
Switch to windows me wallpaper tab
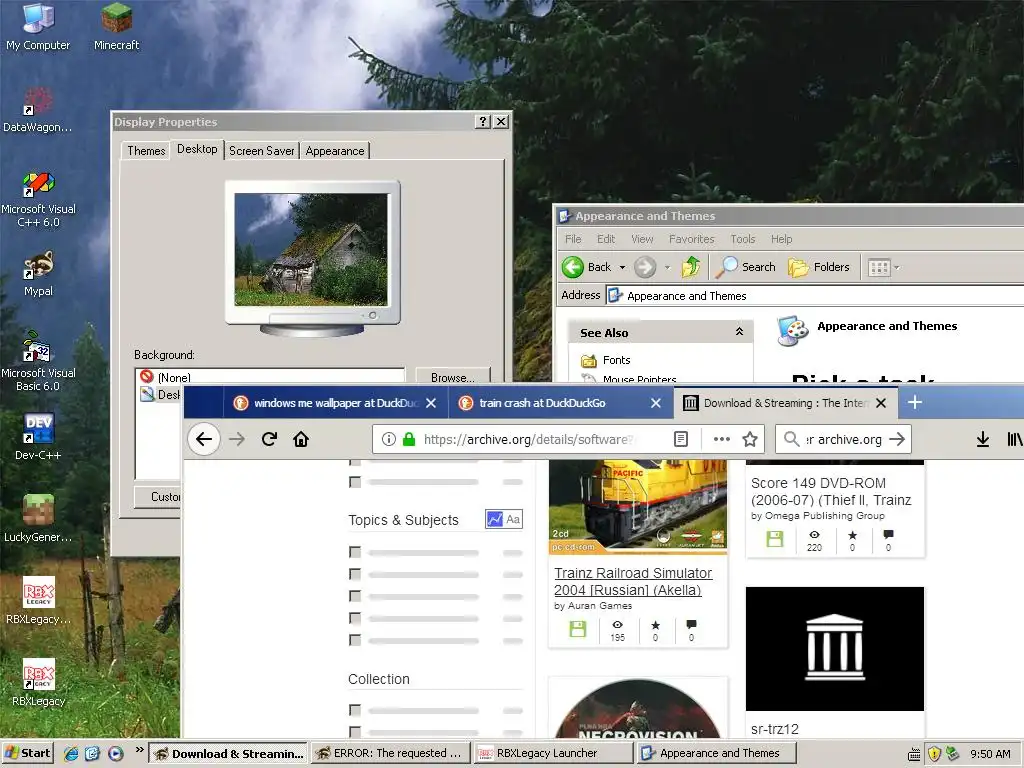tap(336, 403)
